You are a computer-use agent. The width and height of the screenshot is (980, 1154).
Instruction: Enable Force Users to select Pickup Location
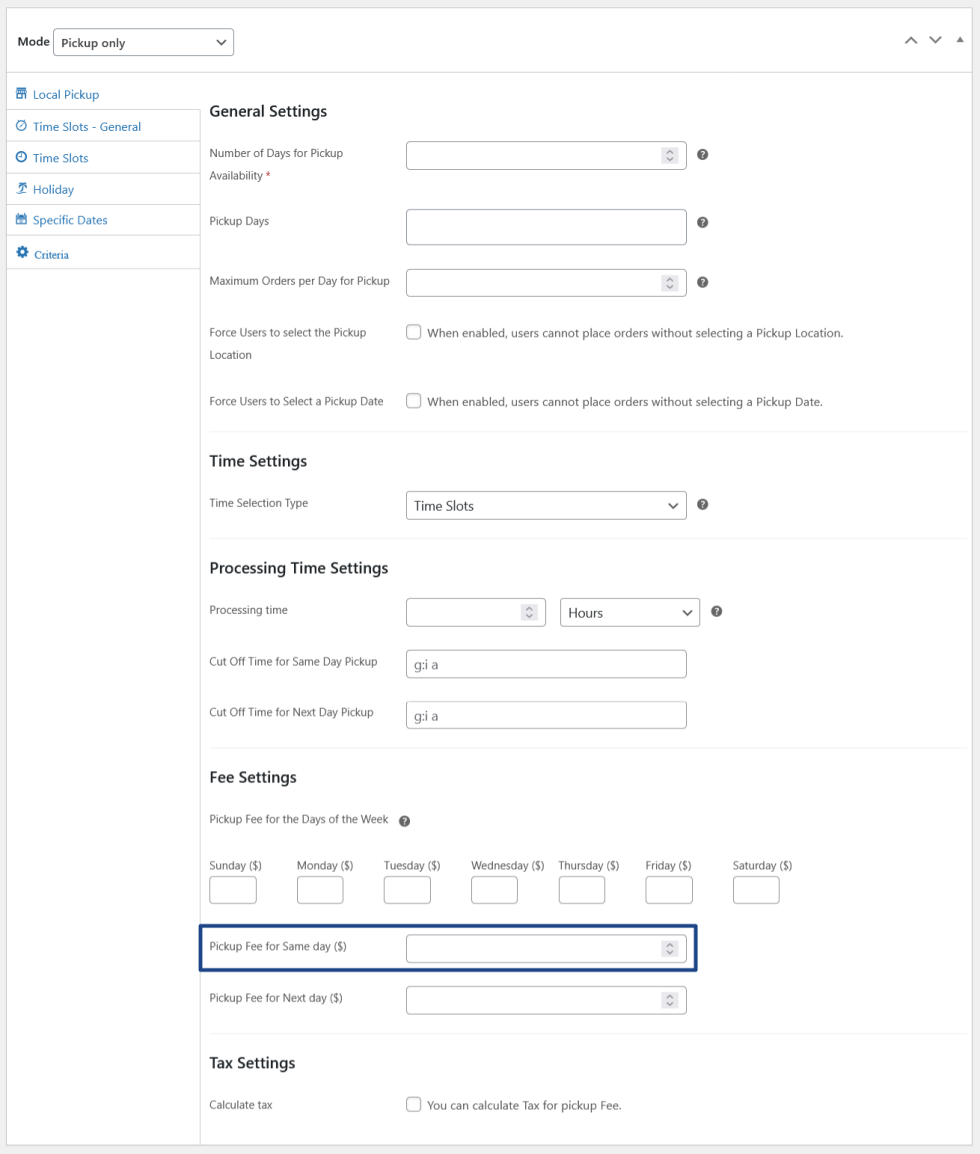coord(413,333)
